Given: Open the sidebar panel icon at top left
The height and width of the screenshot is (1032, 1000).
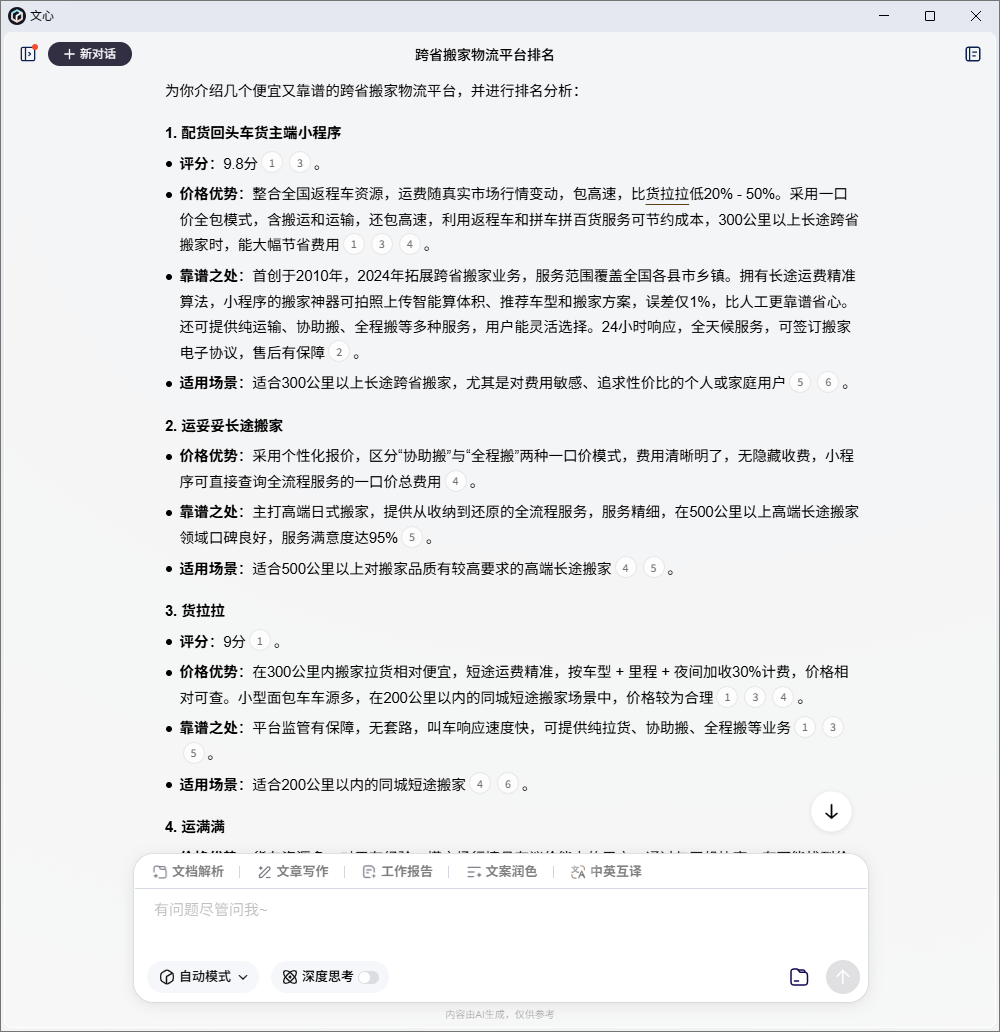Looking at the screenshot, I should tap(28, 54).
